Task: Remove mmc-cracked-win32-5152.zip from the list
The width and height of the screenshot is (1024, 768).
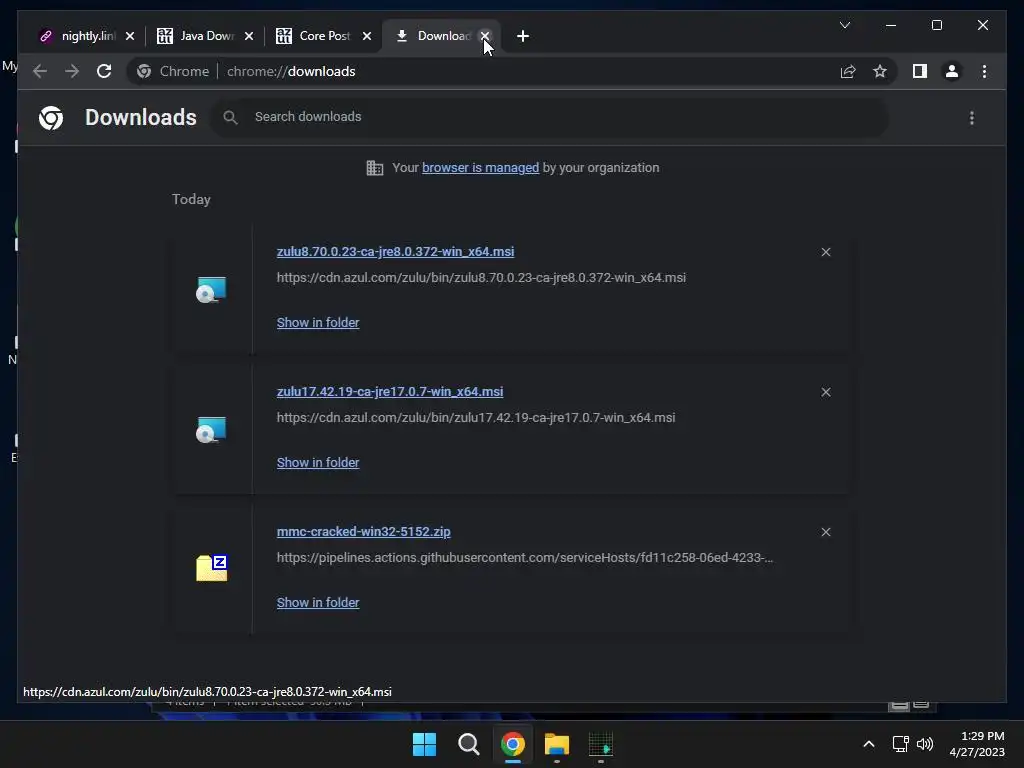Action: click(x=825, y=532)
